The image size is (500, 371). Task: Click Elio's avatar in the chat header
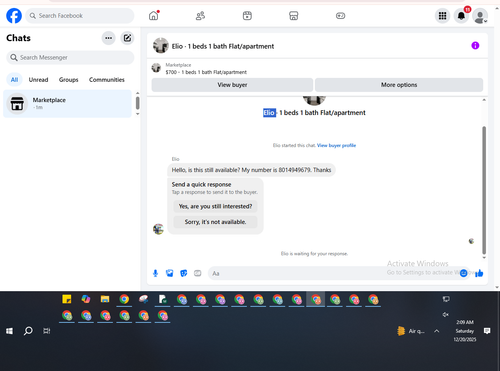(161, 46)
